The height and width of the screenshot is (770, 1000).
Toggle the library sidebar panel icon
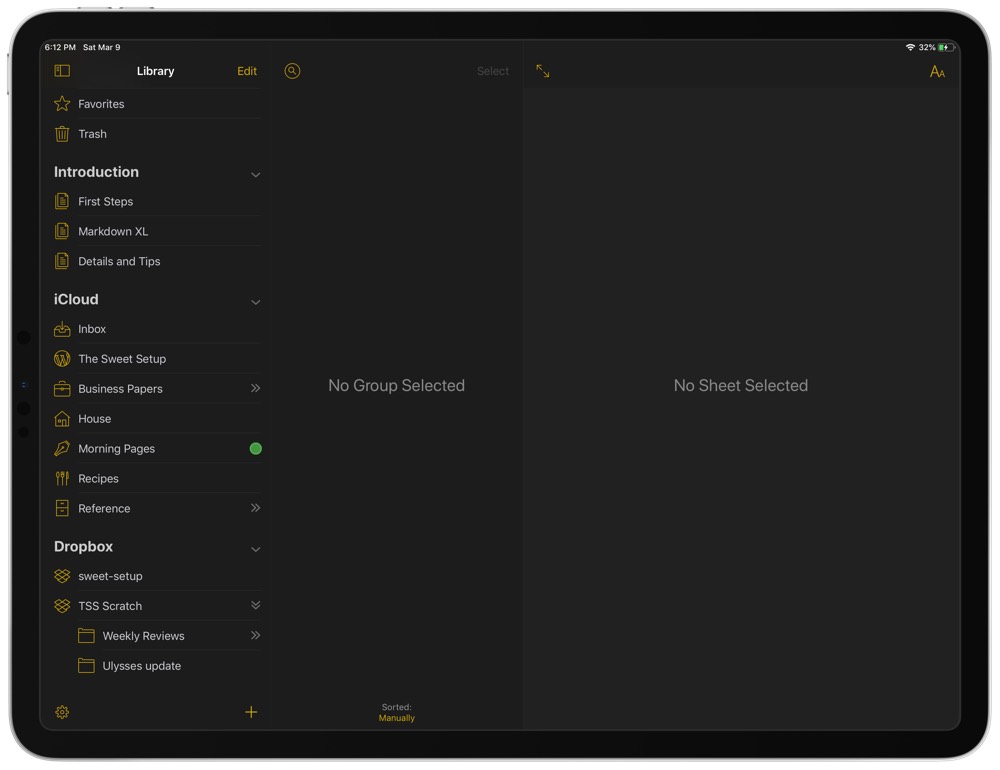pyautogui.click(x=62, y=71)
